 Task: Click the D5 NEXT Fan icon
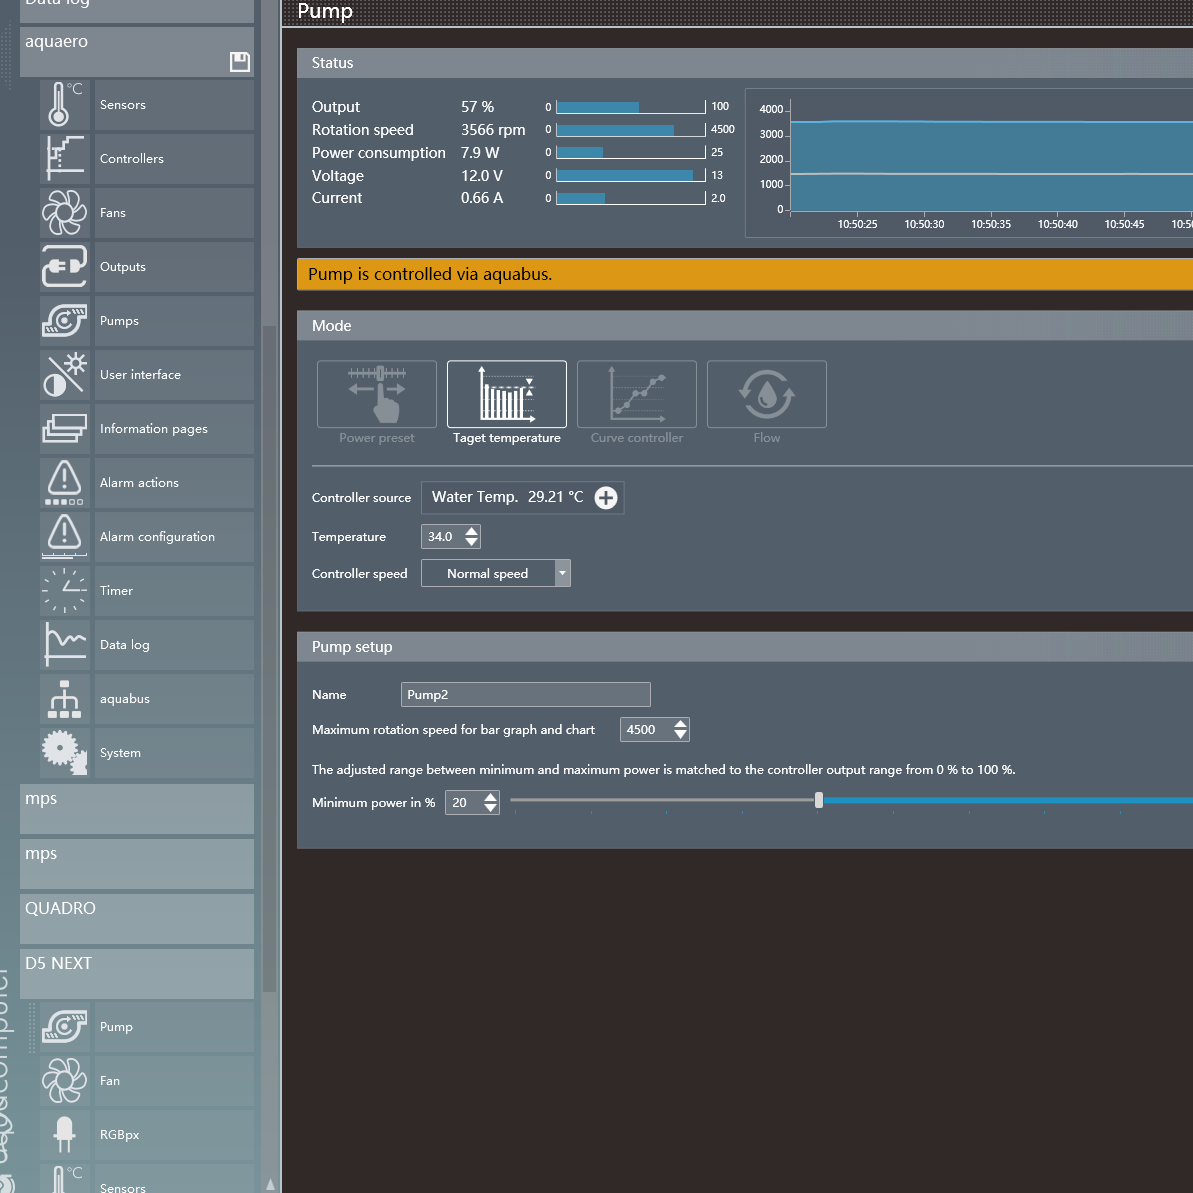65,1081
